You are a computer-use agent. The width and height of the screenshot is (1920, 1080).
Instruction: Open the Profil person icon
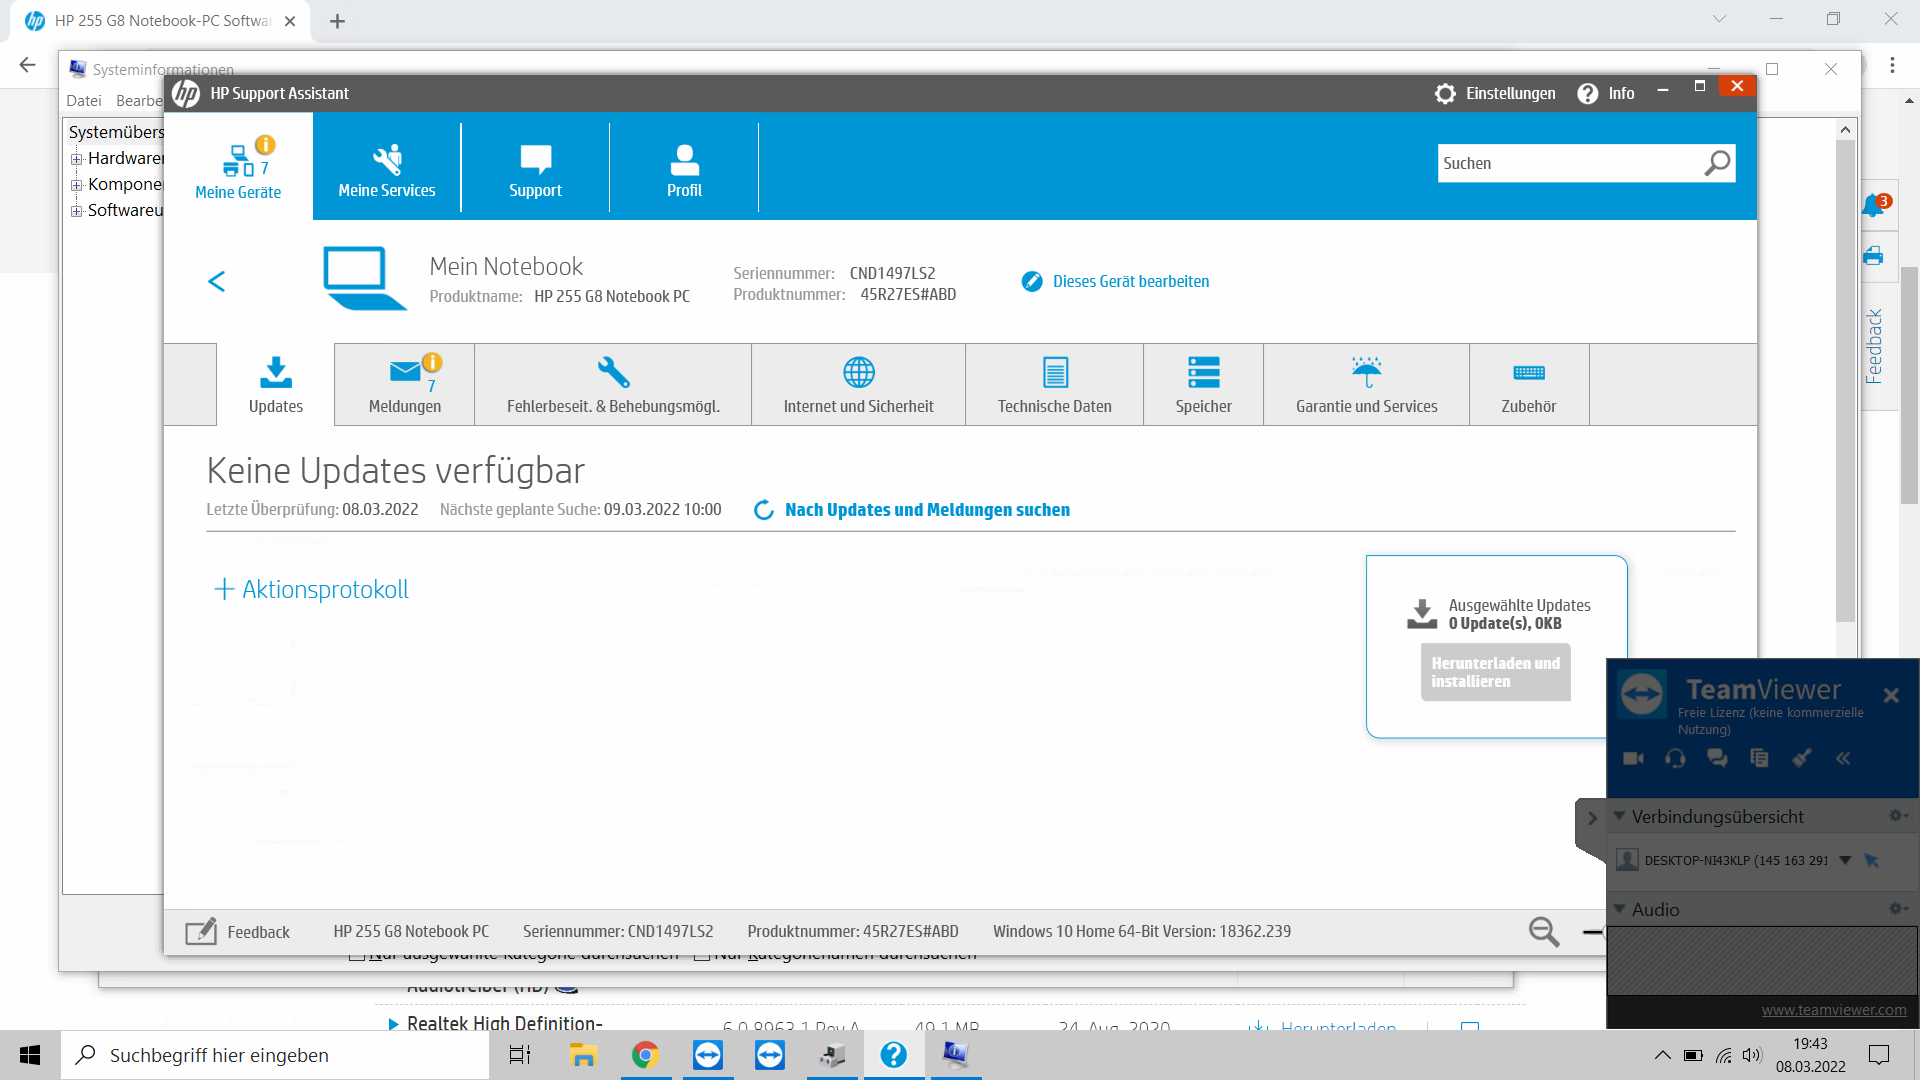684,159
